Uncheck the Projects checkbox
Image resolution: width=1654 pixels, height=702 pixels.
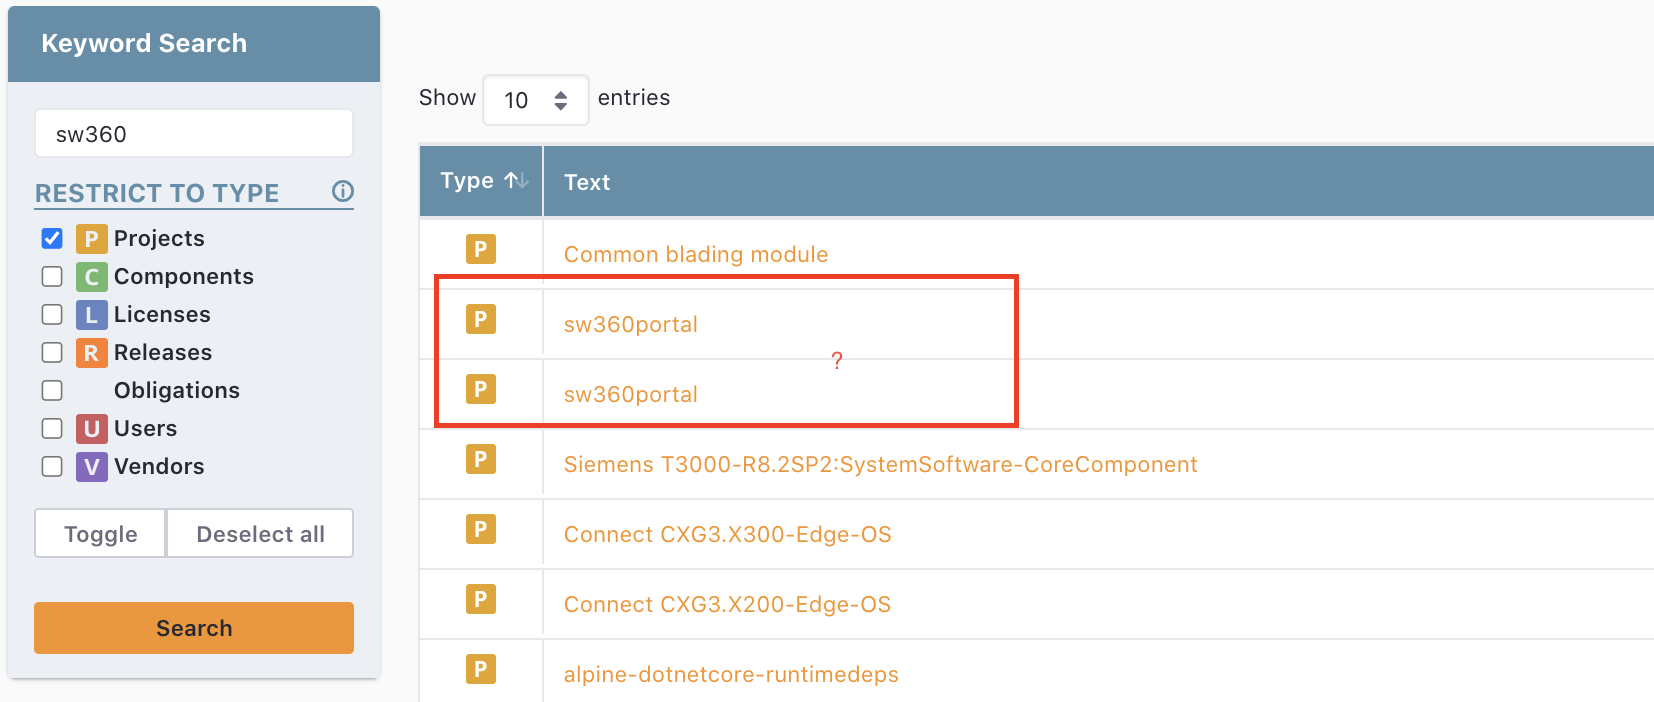52,238
